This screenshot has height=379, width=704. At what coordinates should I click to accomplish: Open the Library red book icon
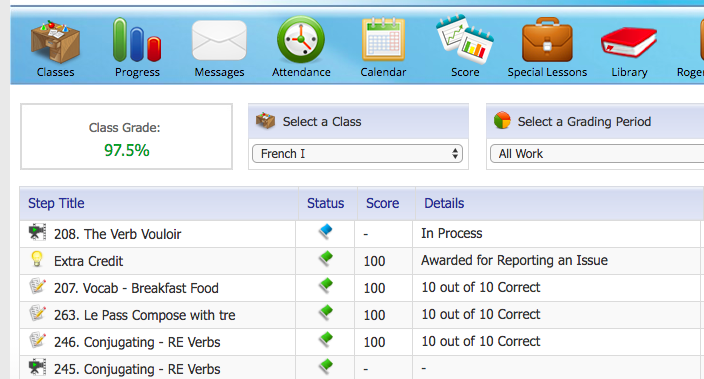pyautogui.click(x=629, y=43)
